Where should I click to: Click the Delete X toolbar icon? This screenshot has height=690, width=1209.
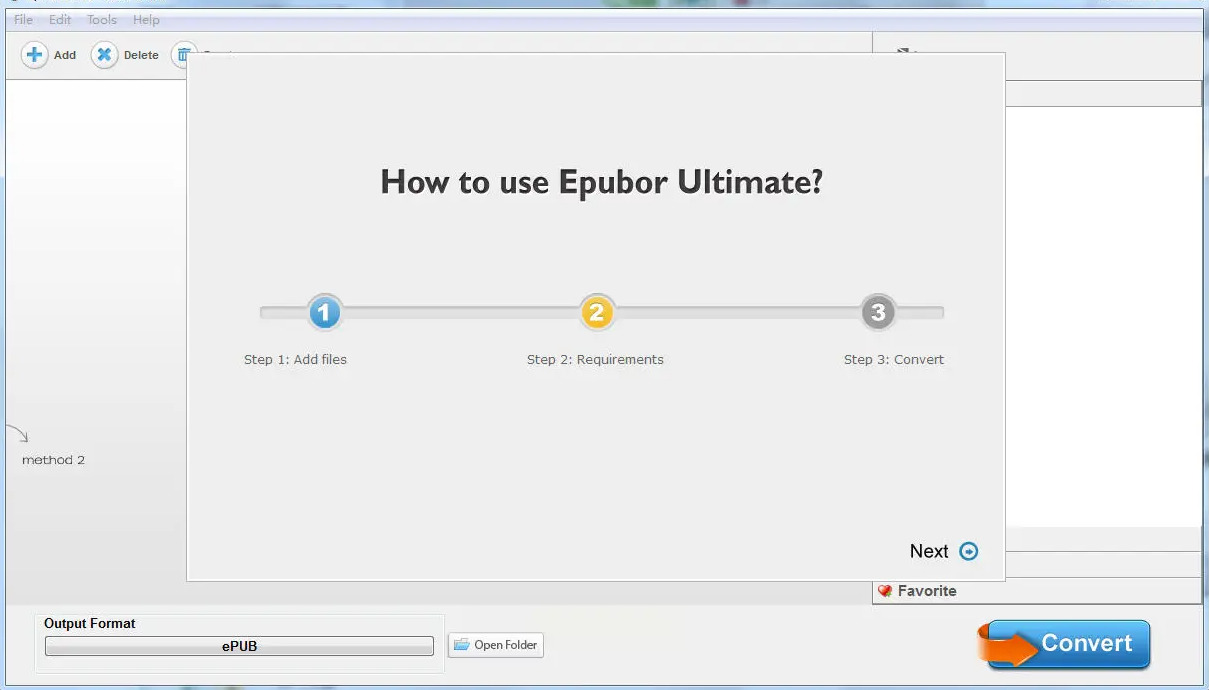tap(104, 55)
